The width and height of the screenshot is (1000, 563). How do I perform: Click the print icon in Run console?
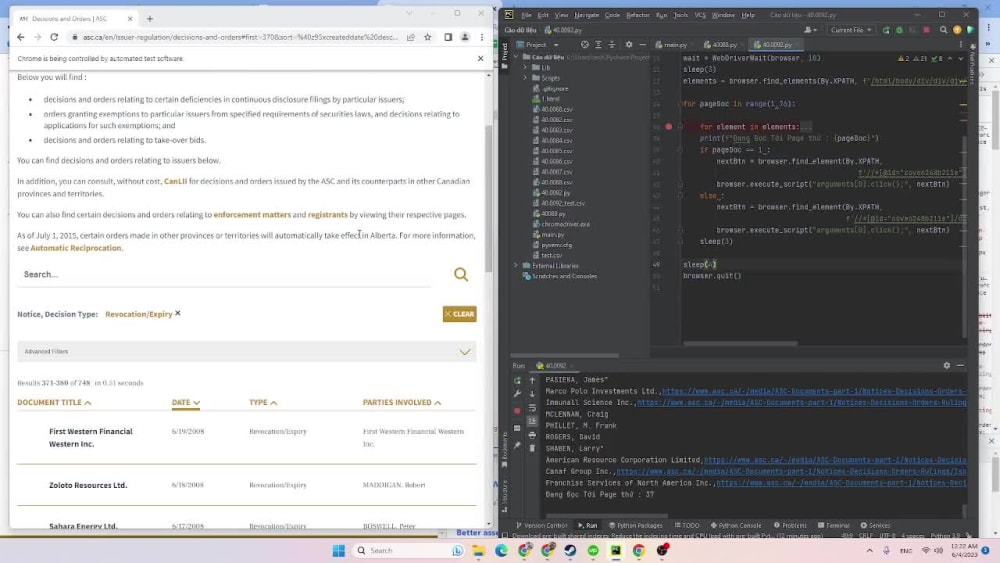[x=533, y=435]
